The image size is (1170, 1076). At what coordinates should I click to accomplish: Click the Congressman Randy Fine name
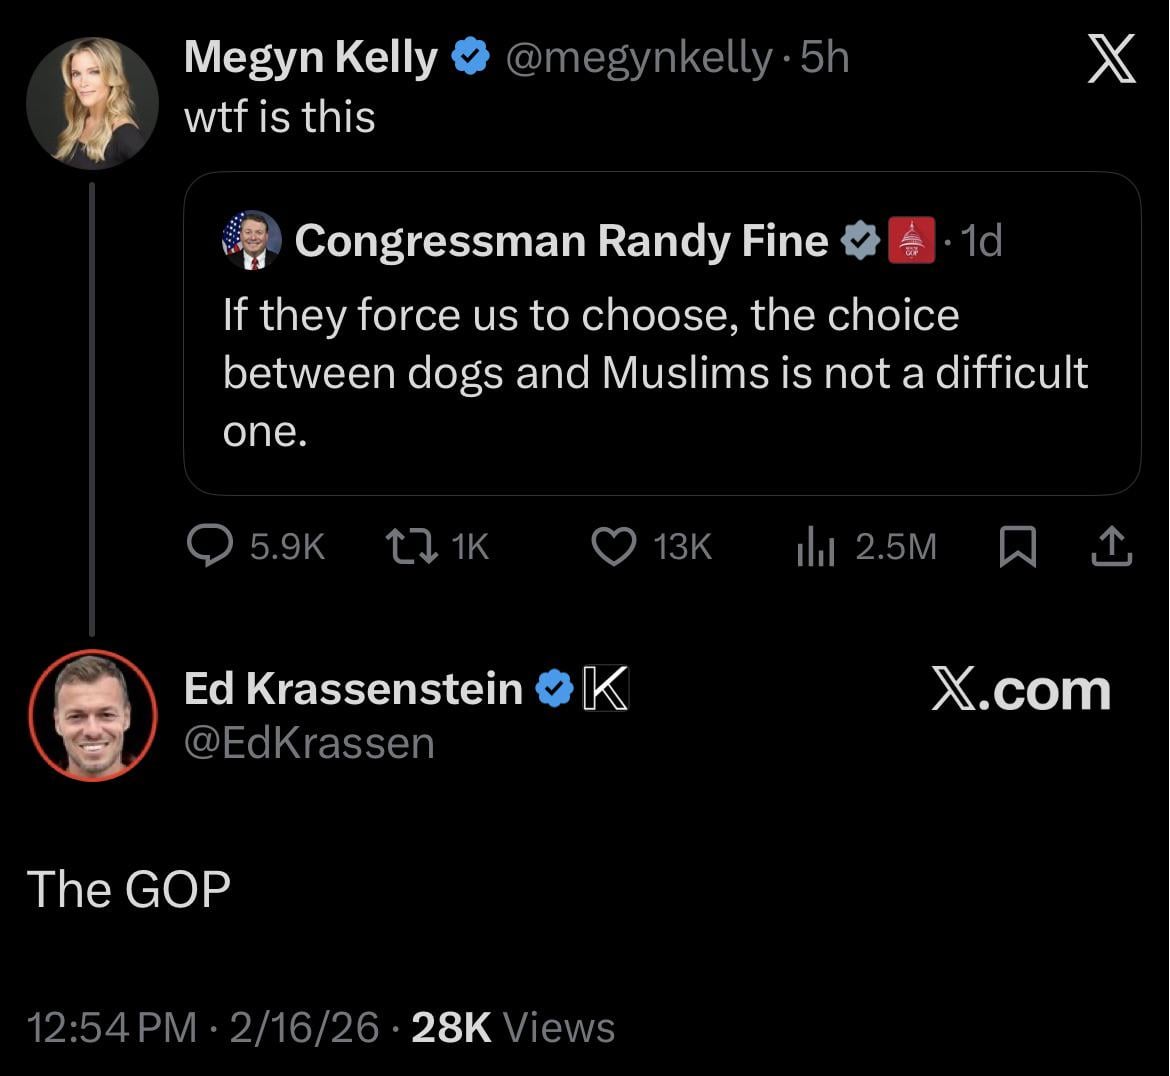click(x=561, y=240)
